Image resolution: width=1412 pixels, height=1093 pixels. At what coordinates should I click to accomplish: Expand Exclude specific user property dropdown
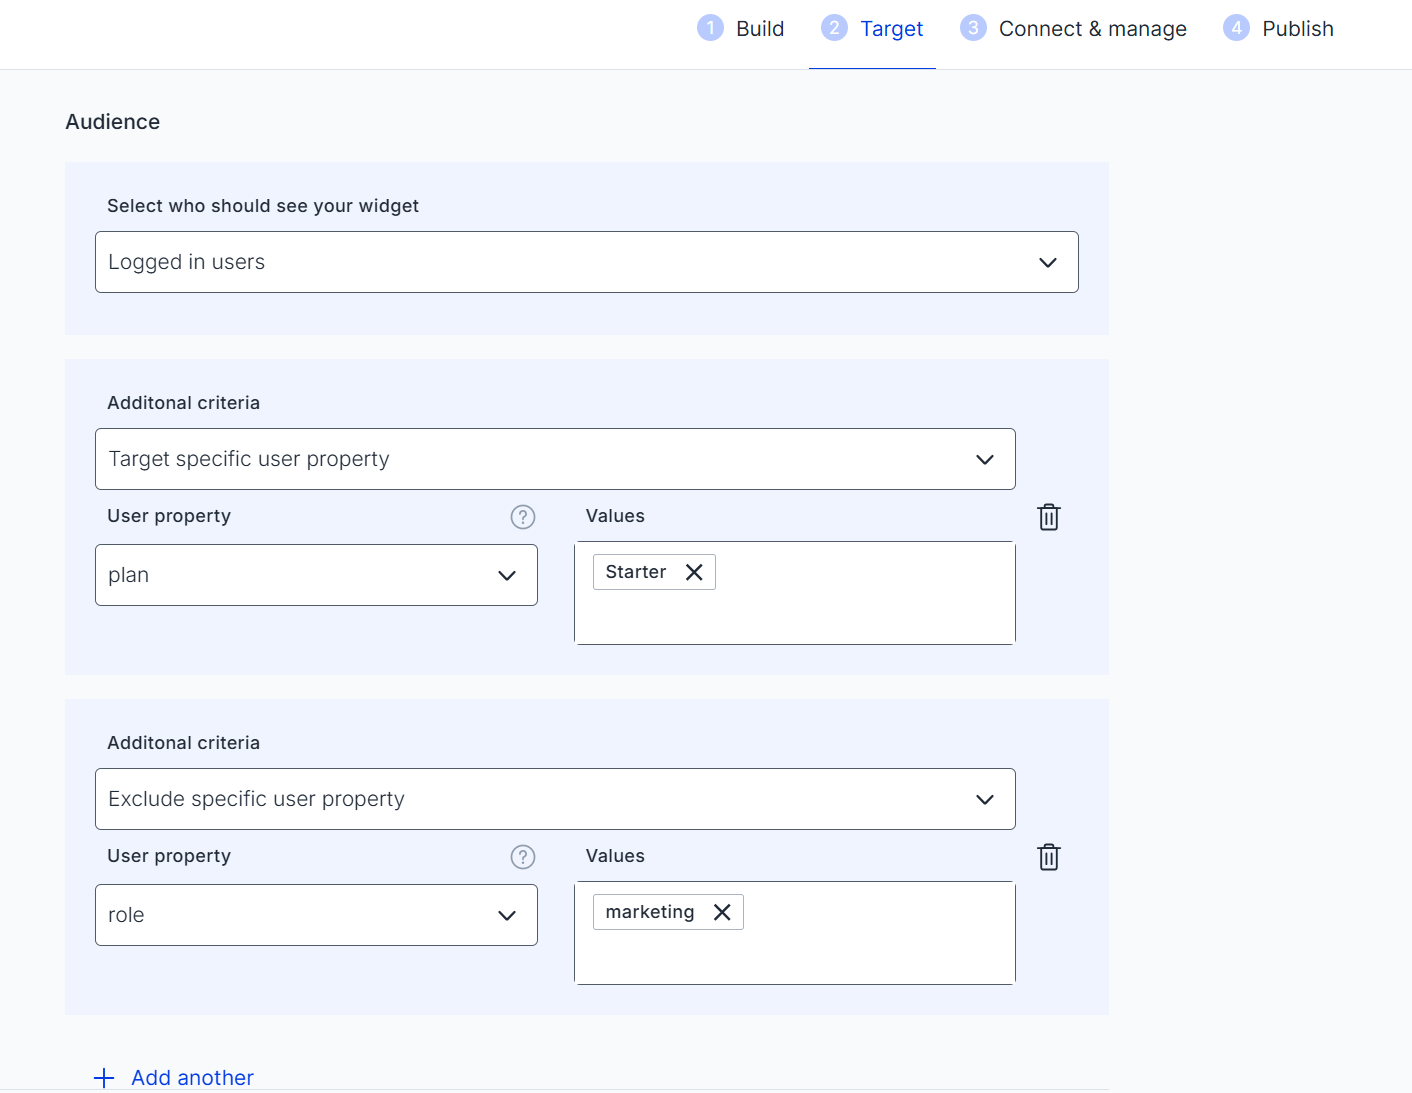[555, 799]
